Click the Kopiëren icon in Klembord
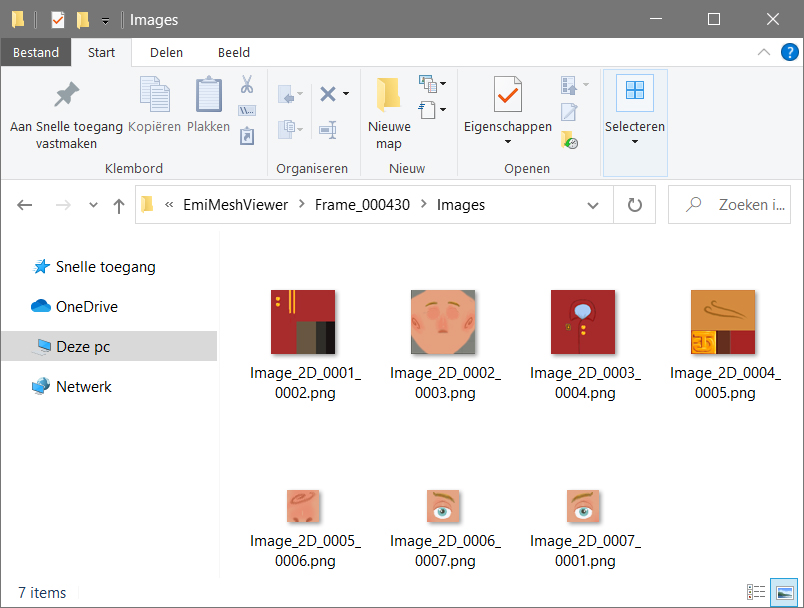The height and width of the screenshot is (608, 804). pyautogui.click(x=154, y=94)
